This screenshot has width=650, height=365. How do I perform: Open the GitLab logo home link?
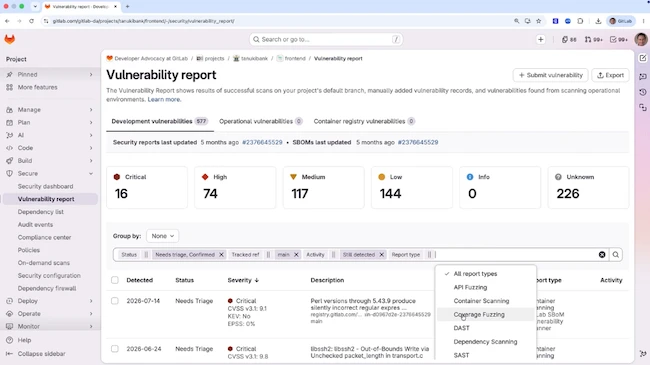click(x=10, y=39)
